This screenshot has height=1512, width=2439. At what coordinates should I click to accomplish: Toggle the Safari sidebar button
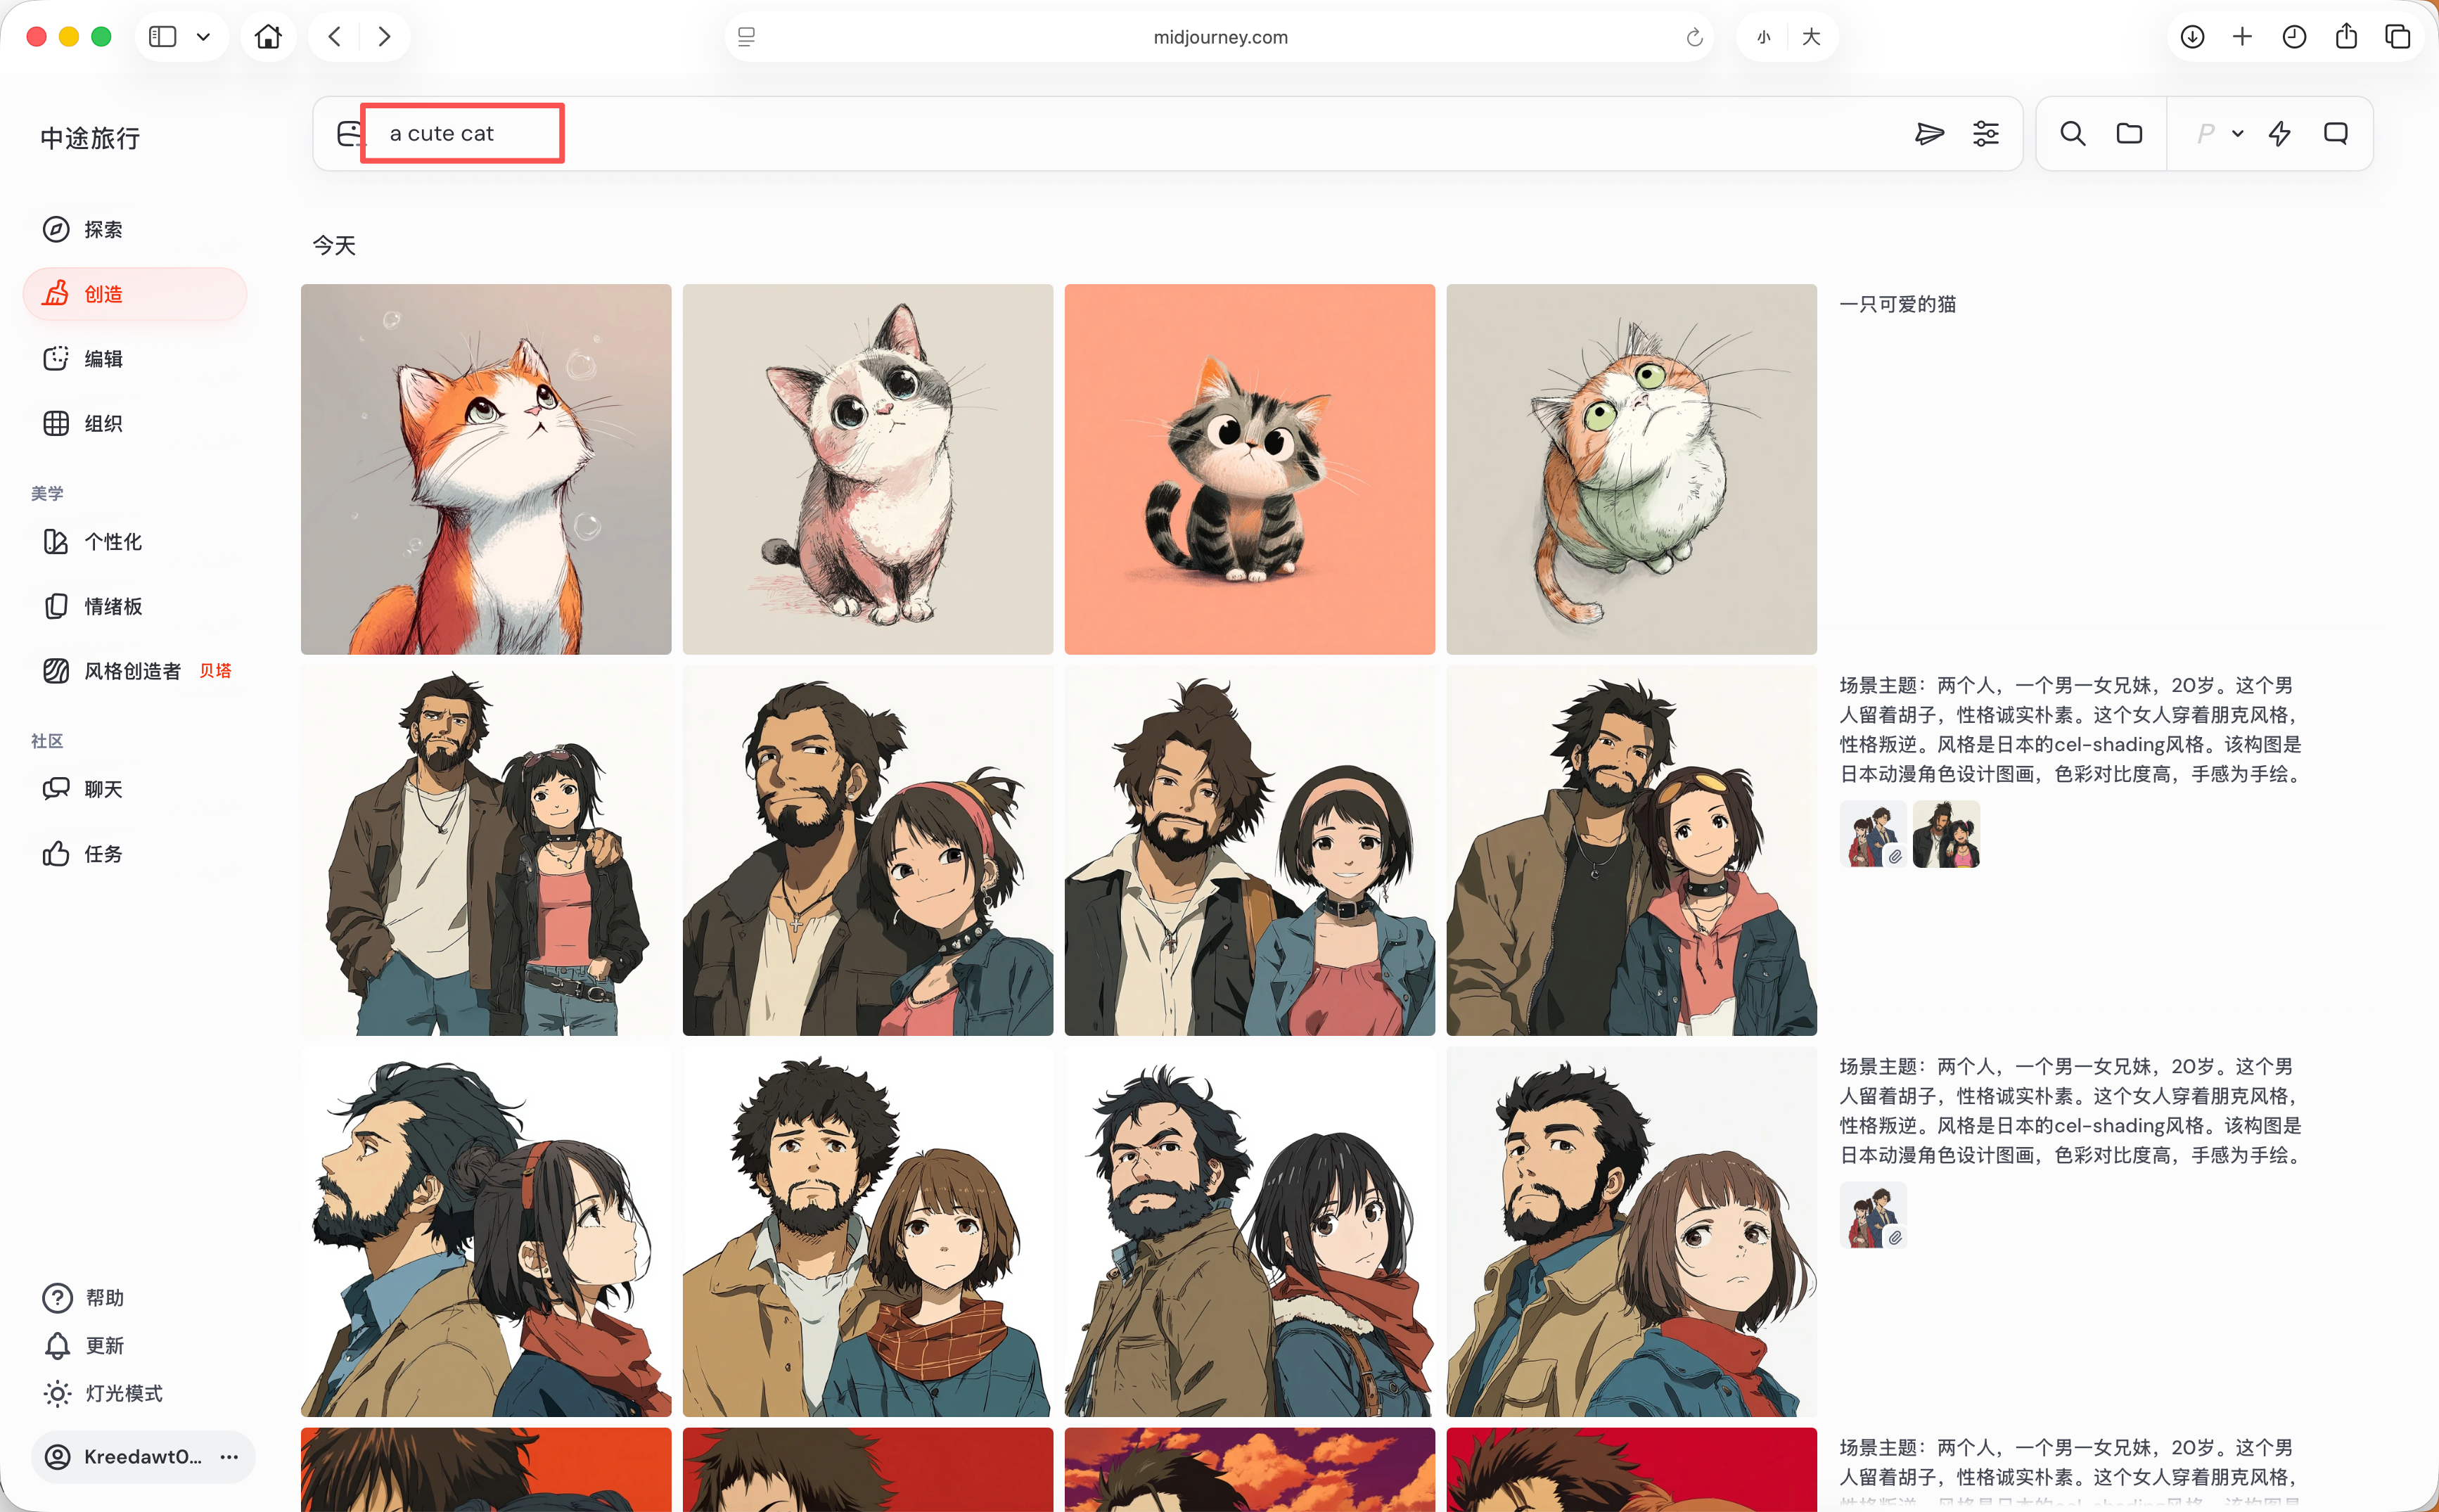click(162, 37)
